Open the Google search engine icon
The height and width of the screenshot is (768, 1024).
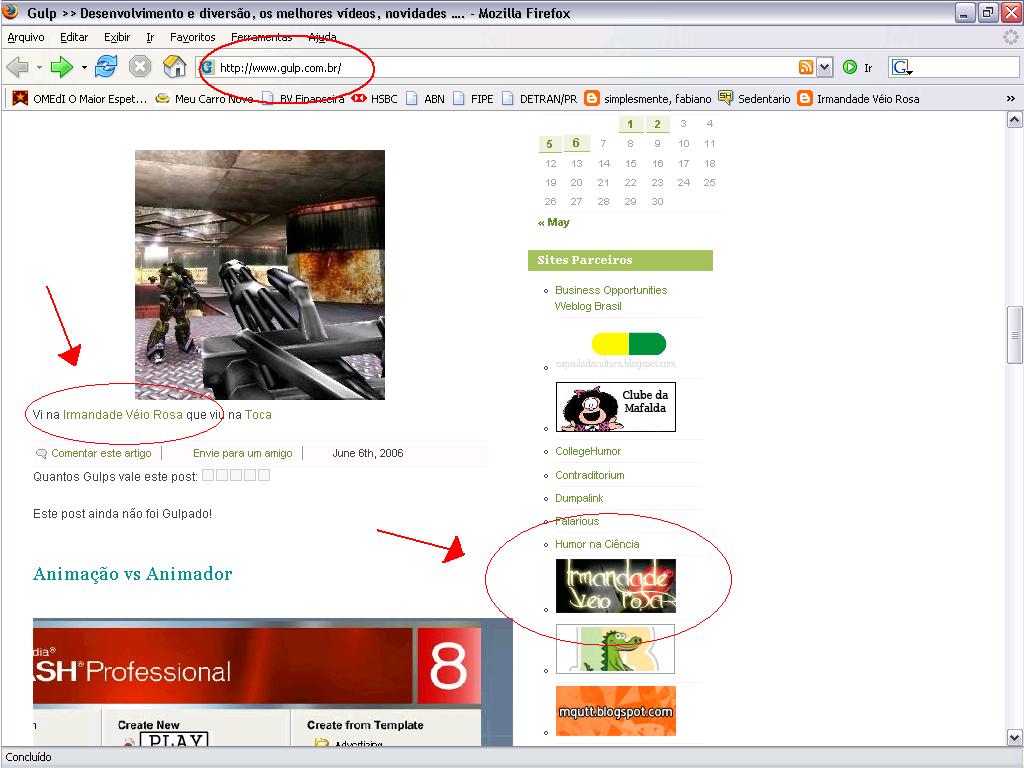902,67
